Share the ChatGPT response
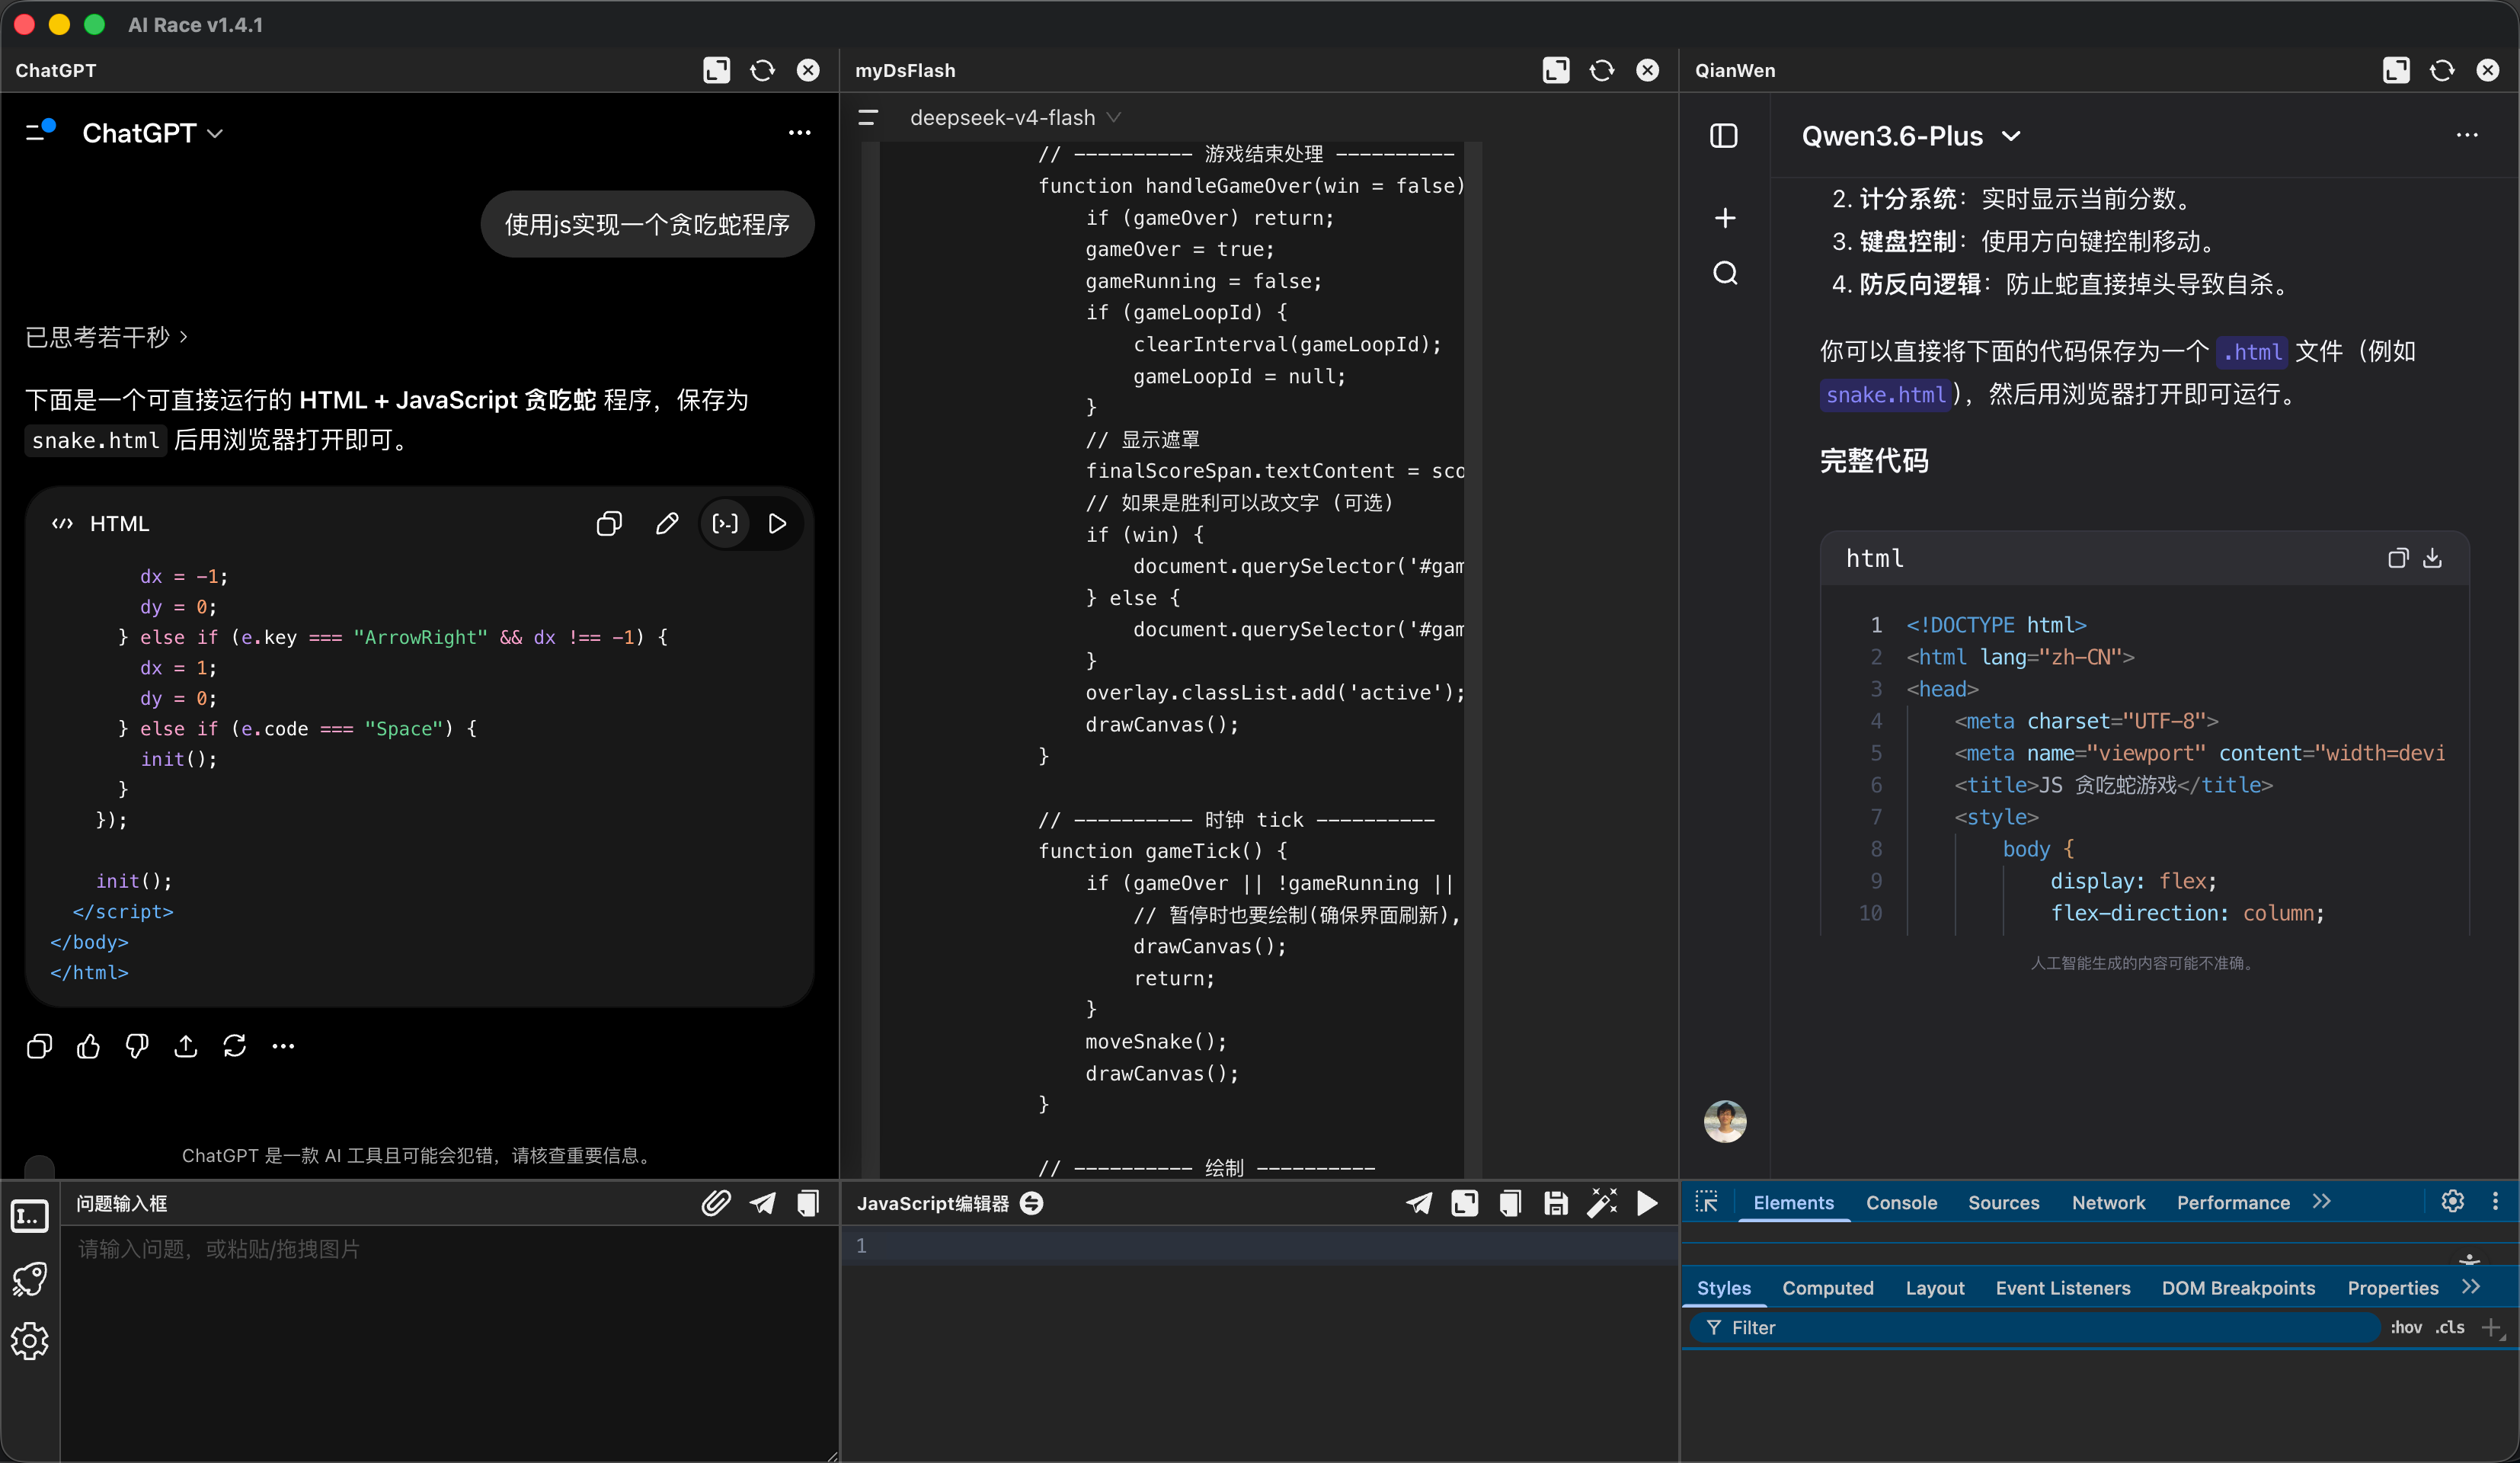 (186, 1046)
